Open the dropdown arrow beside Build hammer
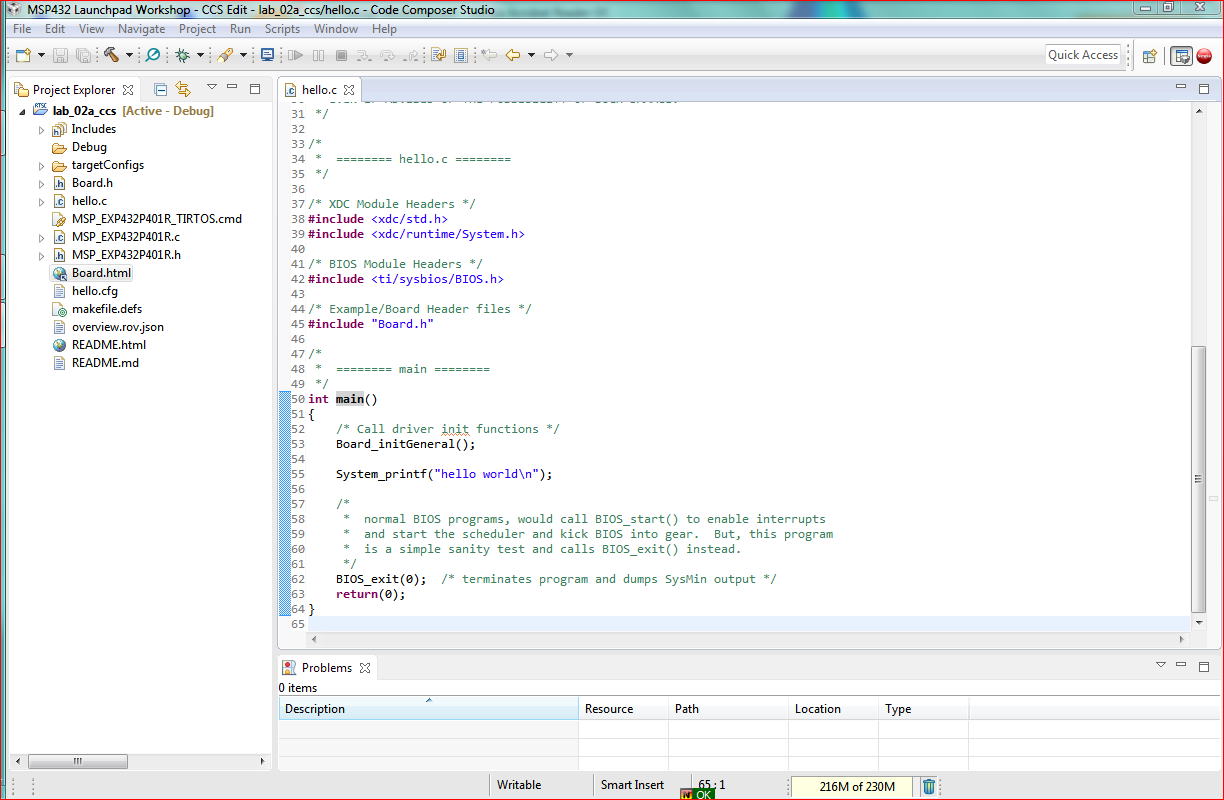The width and height of the screenshot is (1224, 800). (128, 56)
